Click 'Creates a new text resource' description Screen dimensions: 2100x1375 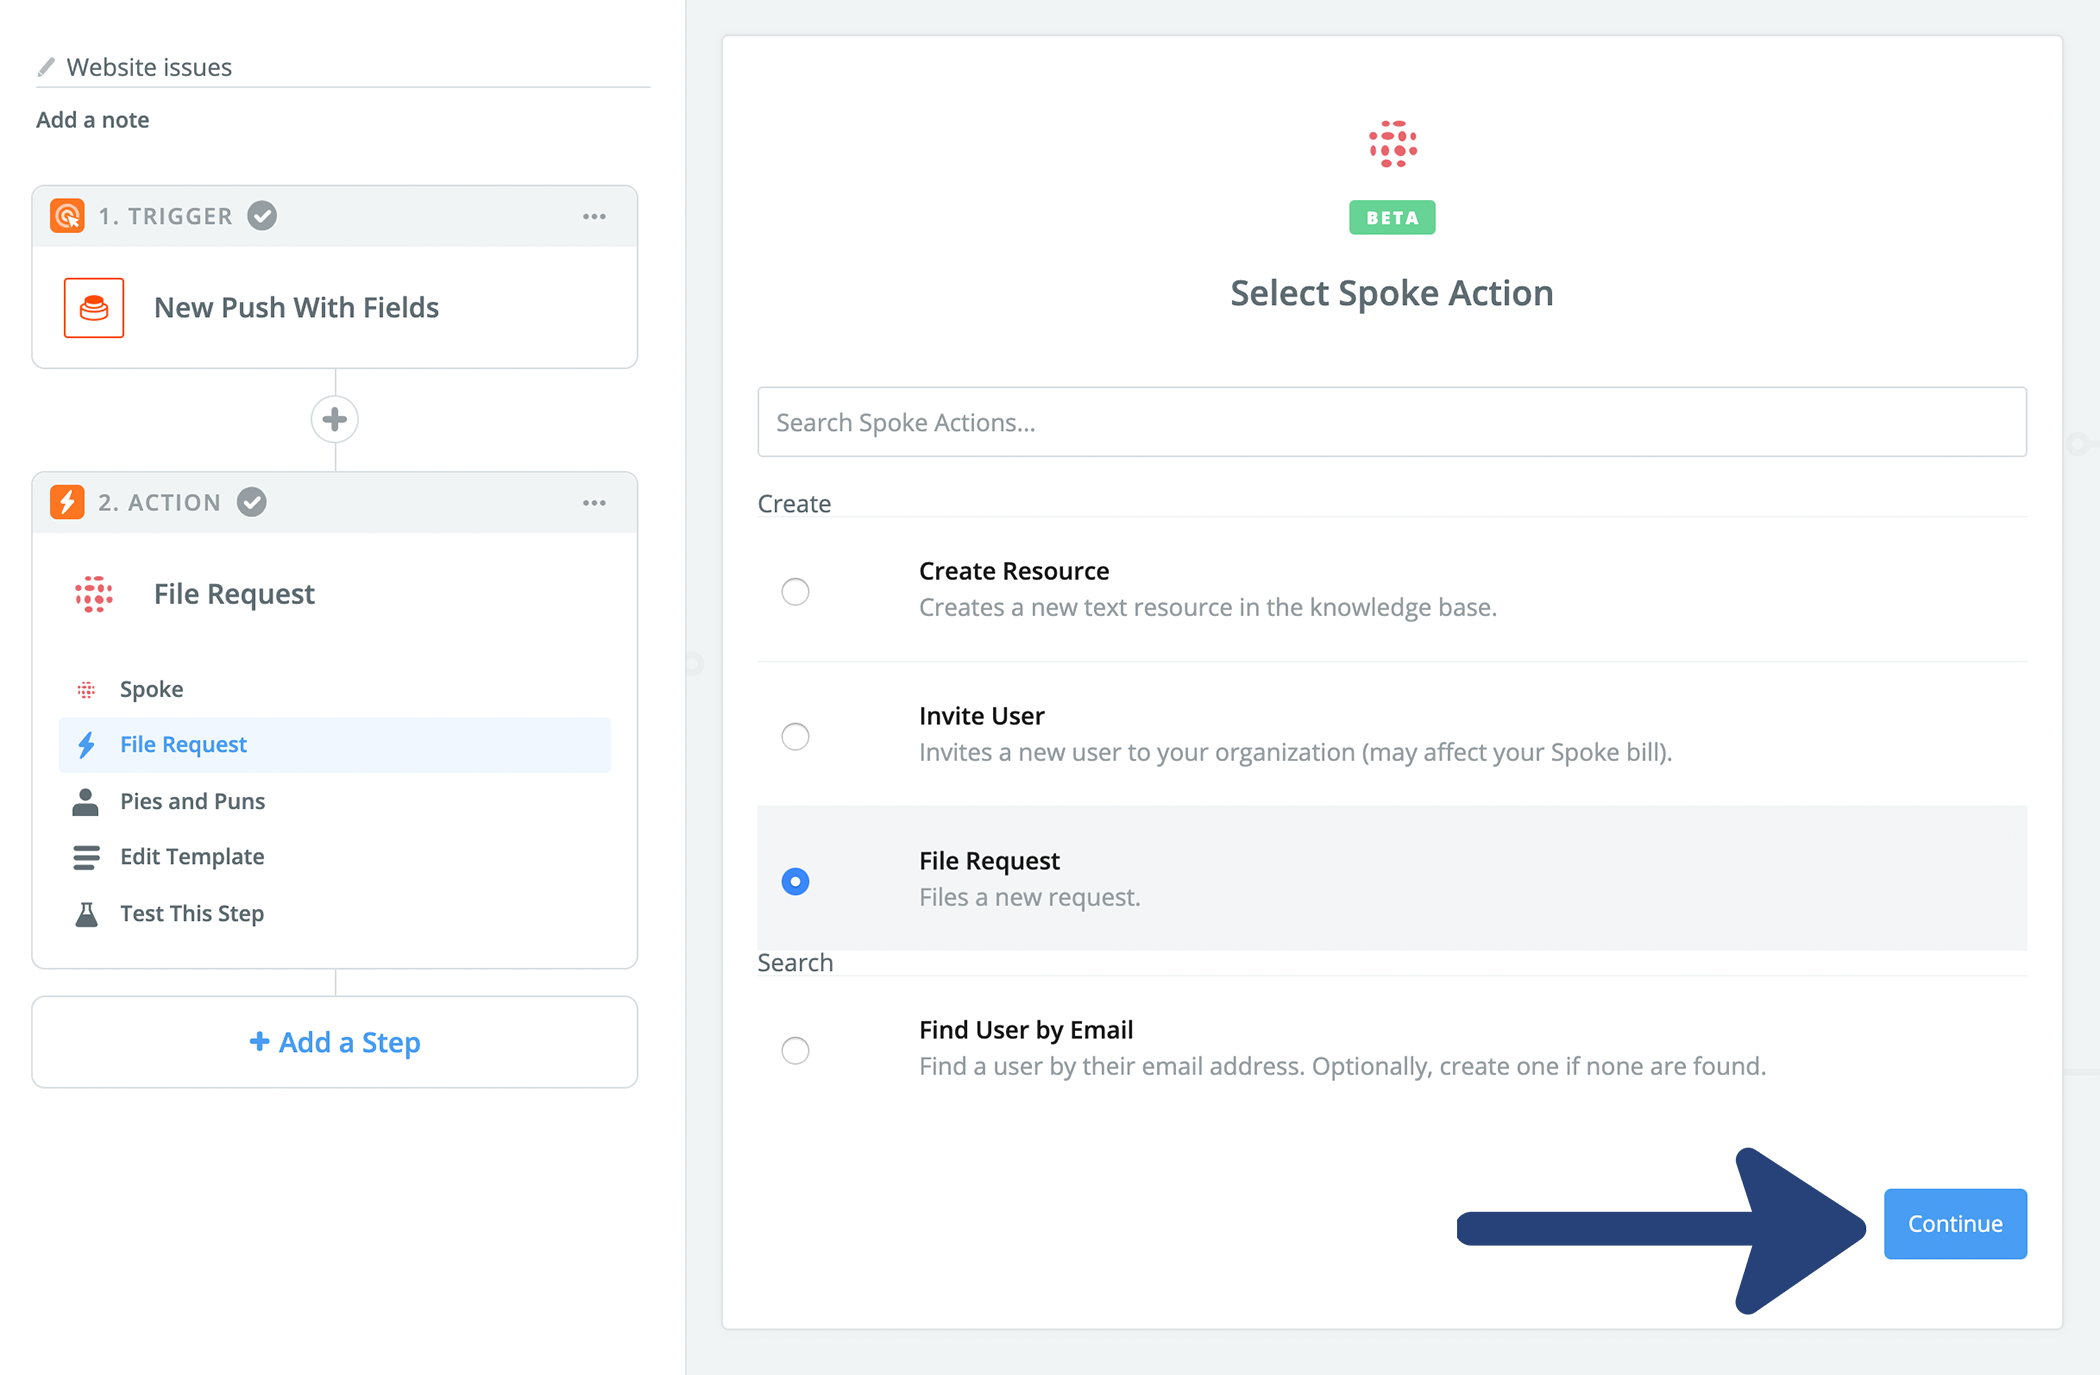(1208, 608)
